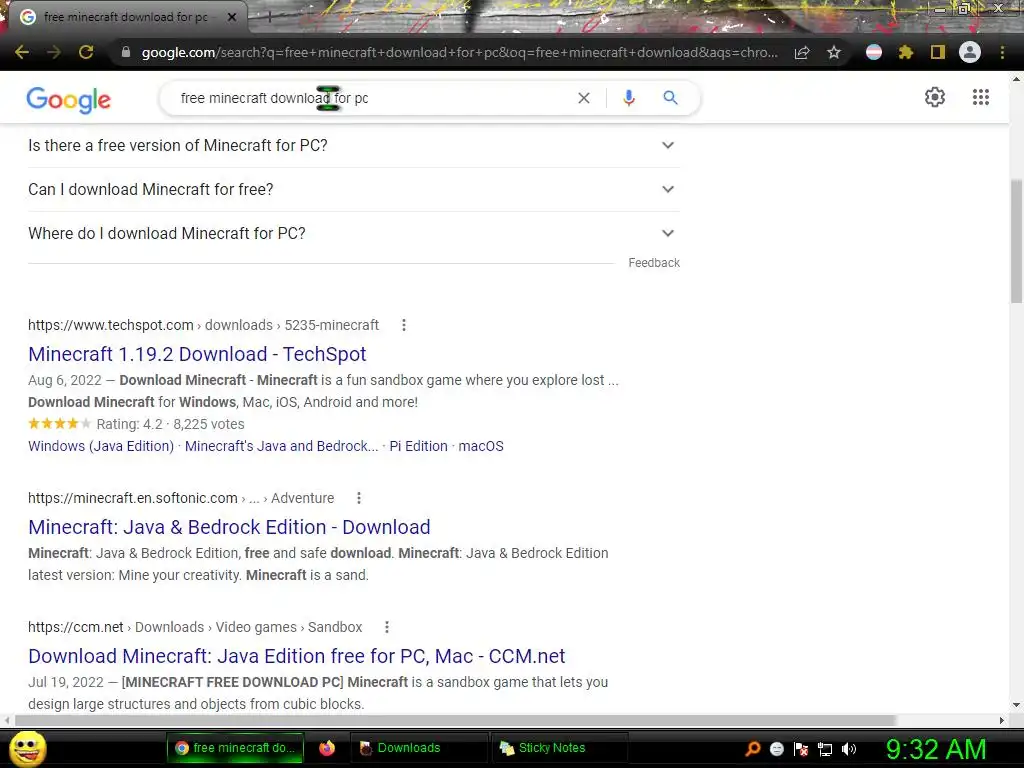The image size is (1024, 768).
Task: Open "Download Minecraft: Java Edition free for PC, Mac - CCM.net"
Action: [x=296, y=656]
